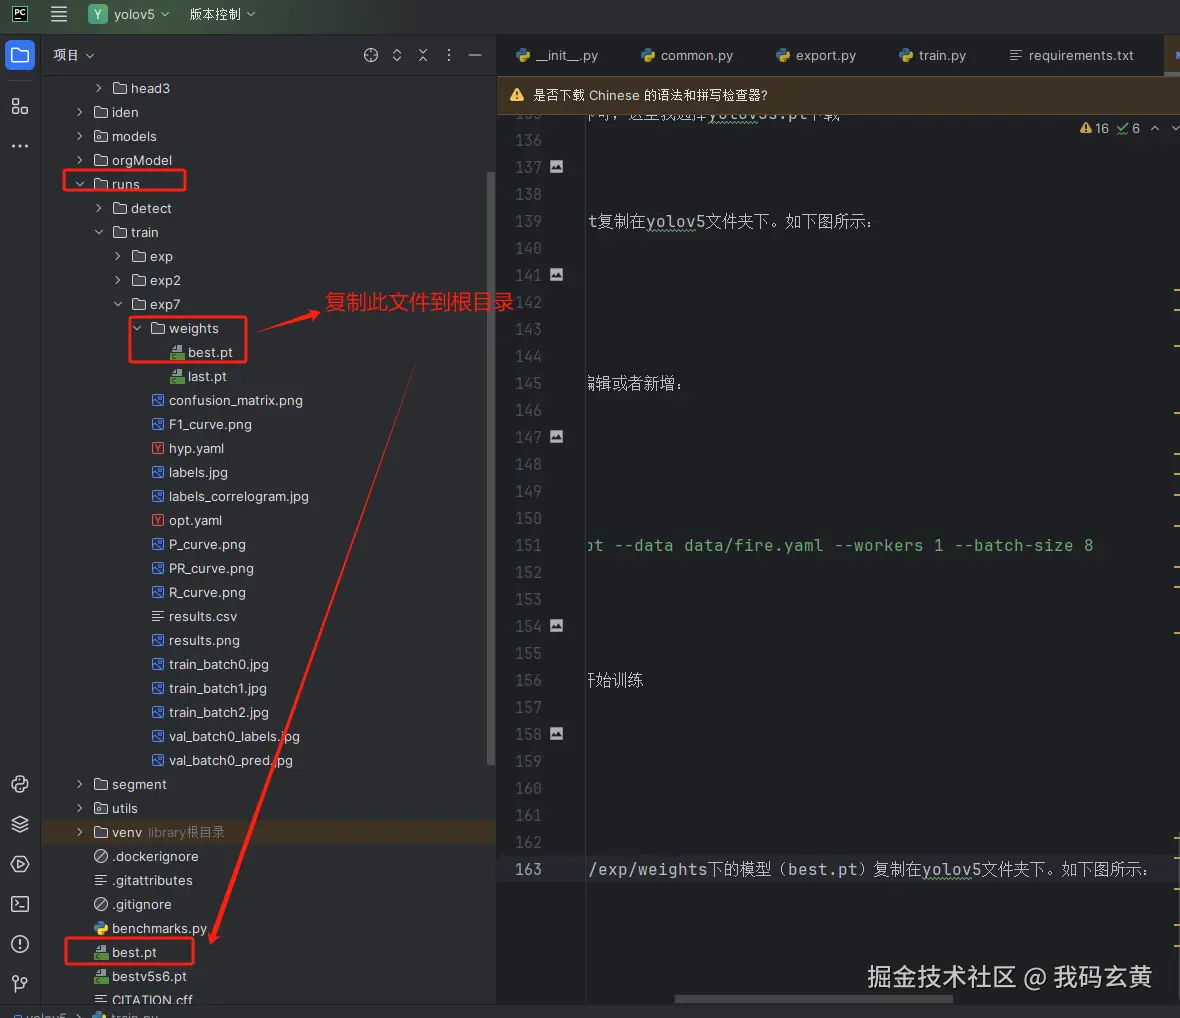Switch to export.py tab
The width and height of the screenshot is (1180, 1018).
[x=816, y=55]
